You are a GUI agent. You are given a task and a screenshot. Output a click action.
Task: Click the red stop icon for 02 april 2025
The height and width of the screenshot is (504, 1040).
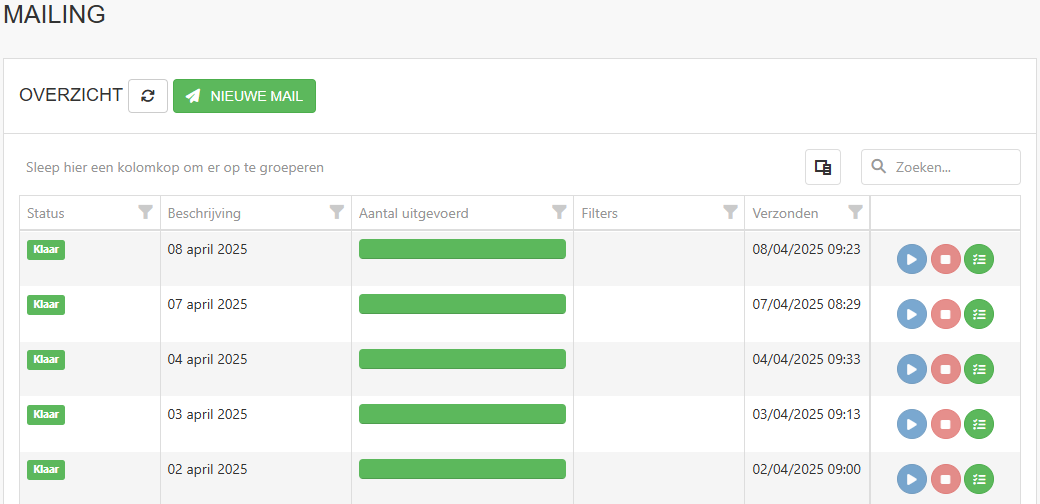click(946, 479)
